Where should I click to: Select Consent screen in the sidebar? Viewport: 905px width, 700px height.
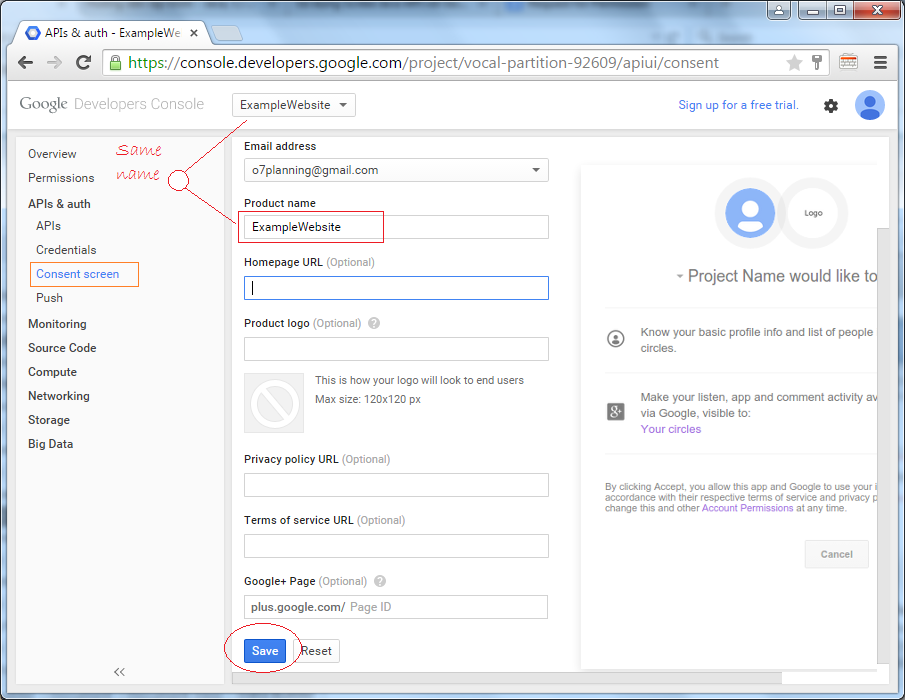pos(78,274)
